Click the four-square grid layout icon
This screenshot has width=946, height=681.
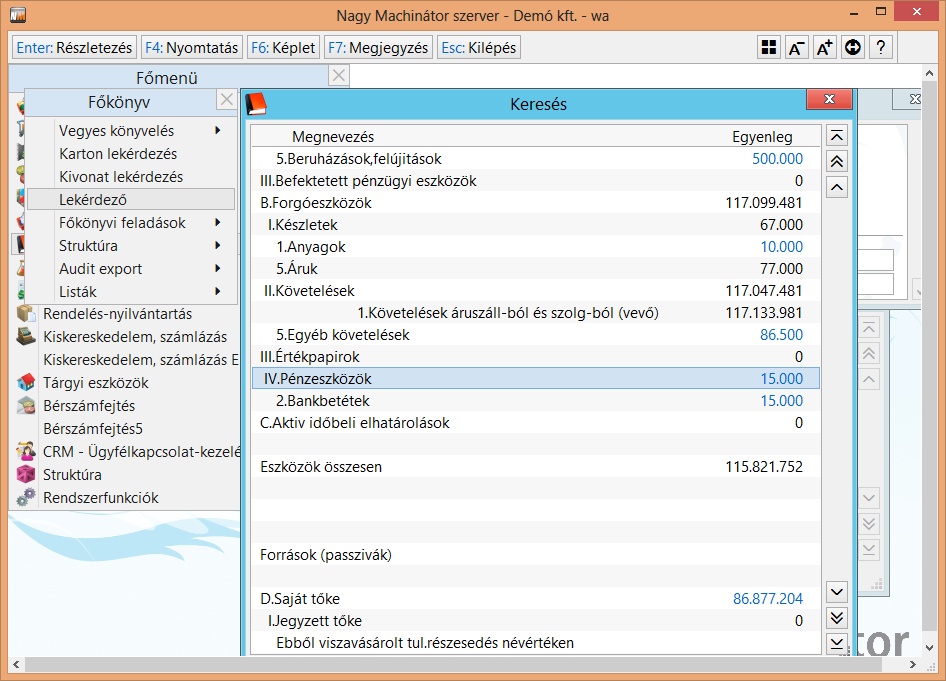pyautogui.click(x=768, y=47)
